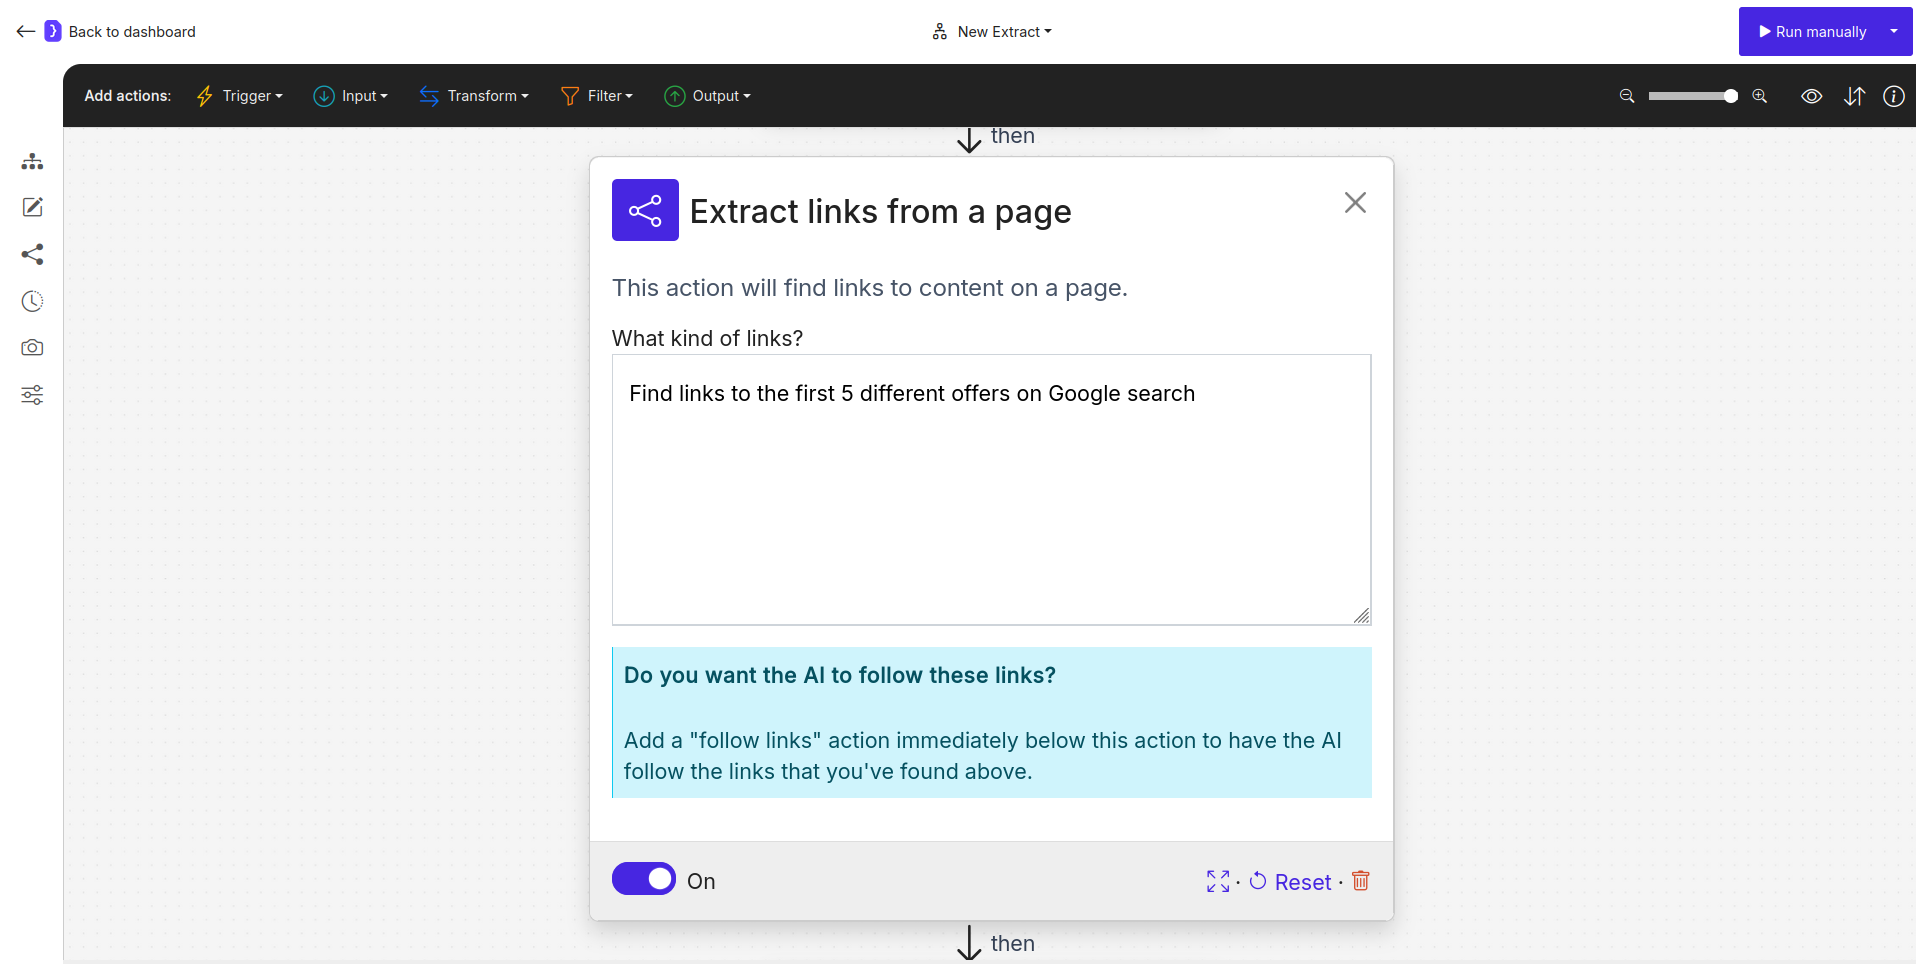Image resolution: width=1916 pixels, height=964 pixels.
Task: Click the share icon in the left sidebar
Action: pos(32,254)
